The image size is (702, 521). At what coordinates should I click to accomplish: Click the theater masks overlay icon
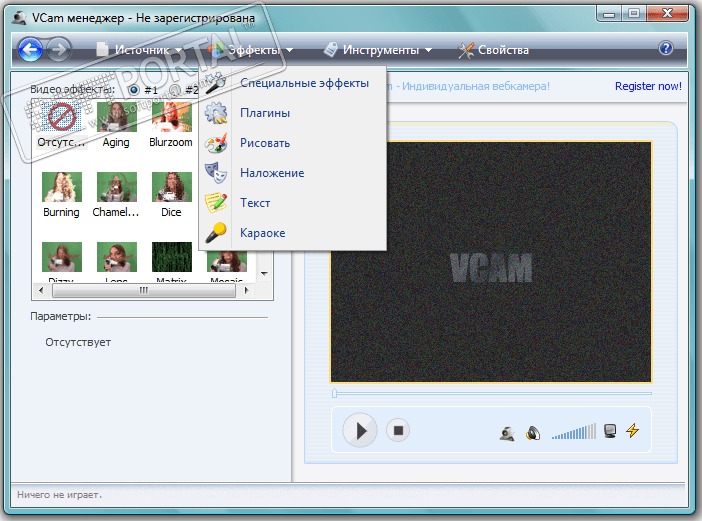point(216,173)
